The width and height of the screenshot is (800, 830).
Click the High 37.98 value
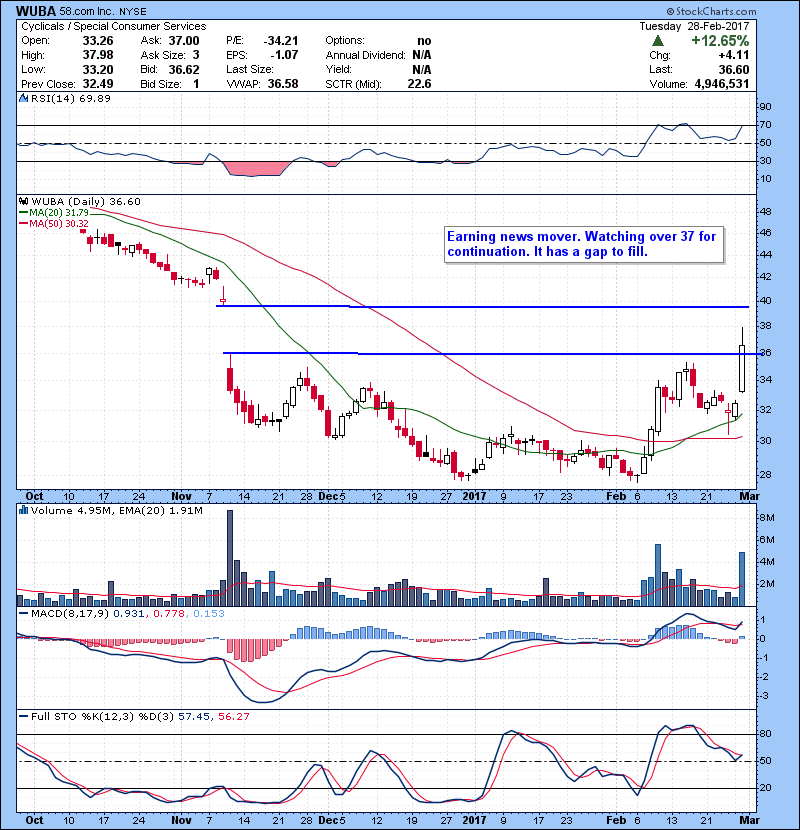point(98,55)
